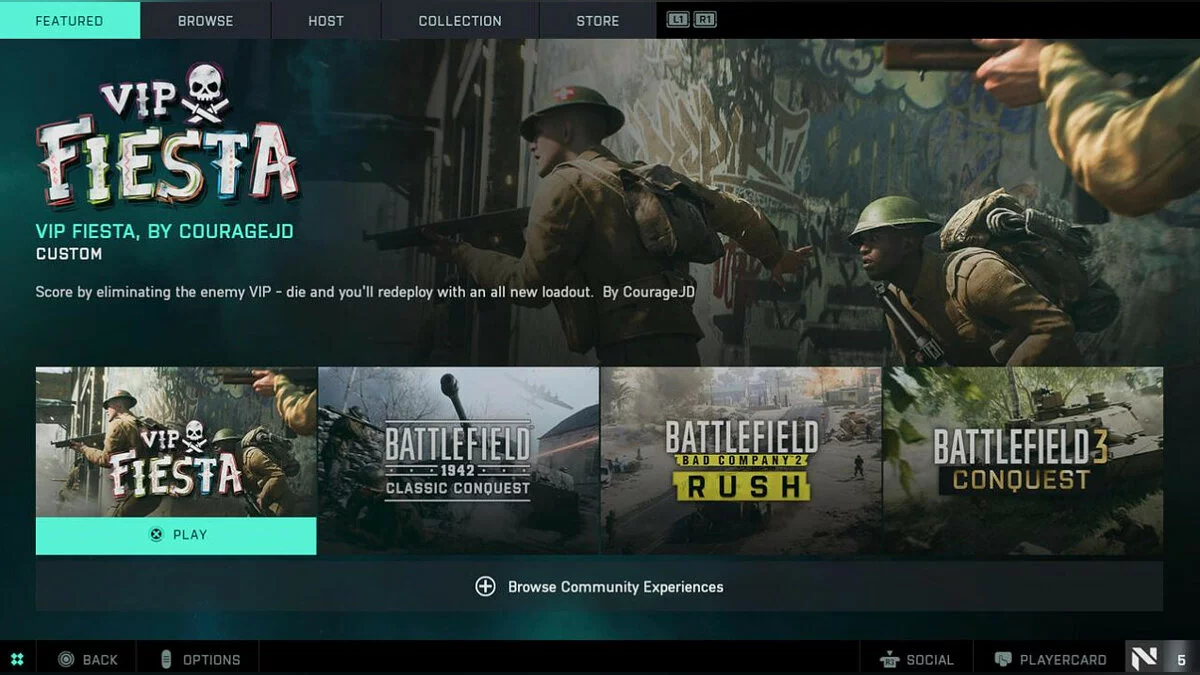Click the Playercard chat icon
This screenshot has height=675, width=1200.
pyautogui.click(x=1003, y=660)
